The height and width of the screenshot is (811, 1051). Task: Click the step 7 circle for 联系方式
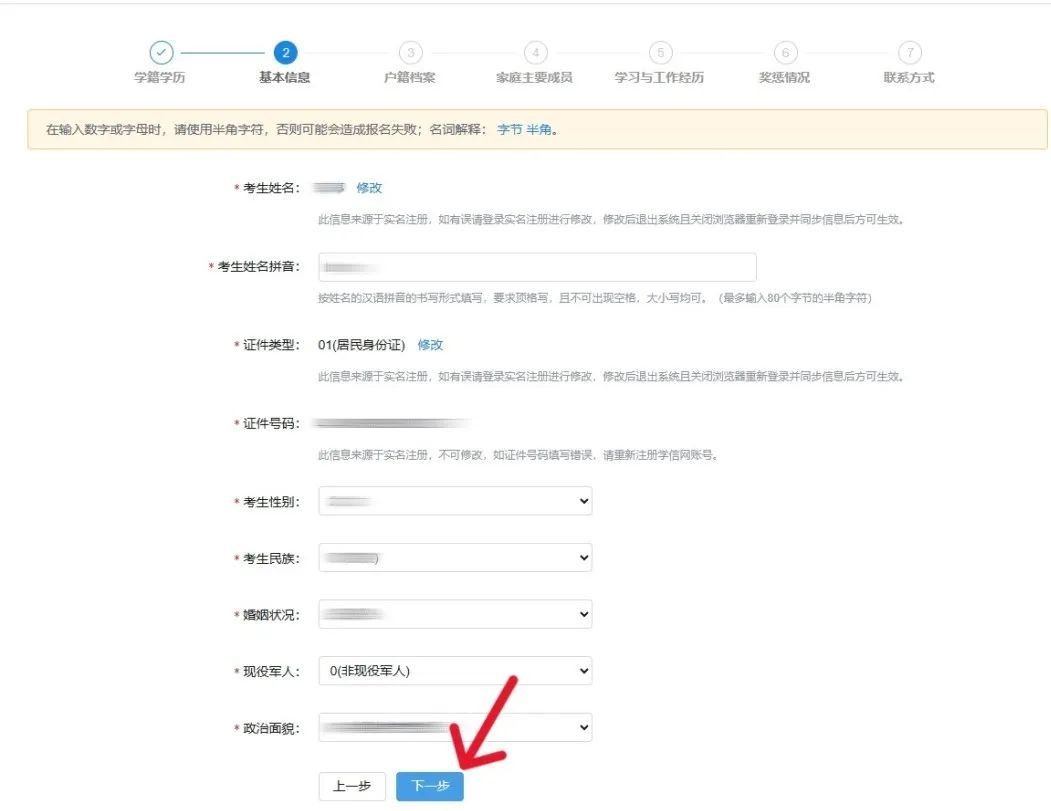click(909, 53)
